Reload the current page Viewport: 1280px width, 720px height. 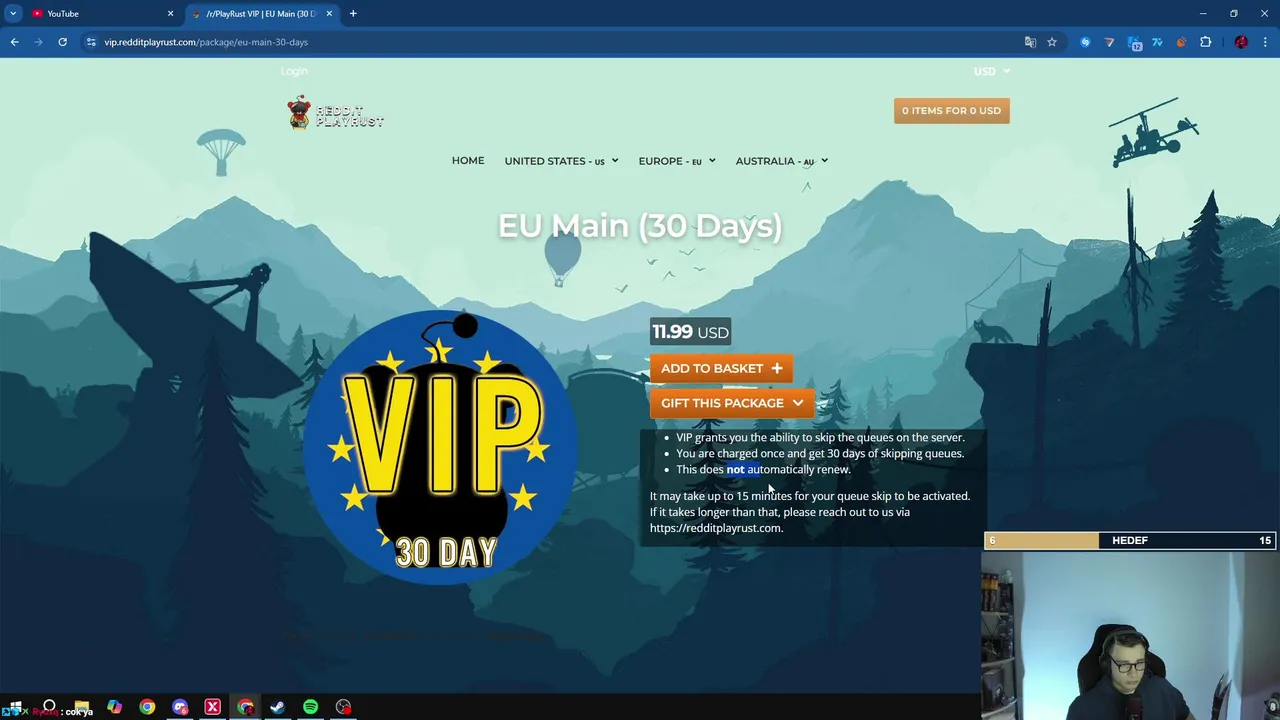pyautogui.click(x=62, y=42)
